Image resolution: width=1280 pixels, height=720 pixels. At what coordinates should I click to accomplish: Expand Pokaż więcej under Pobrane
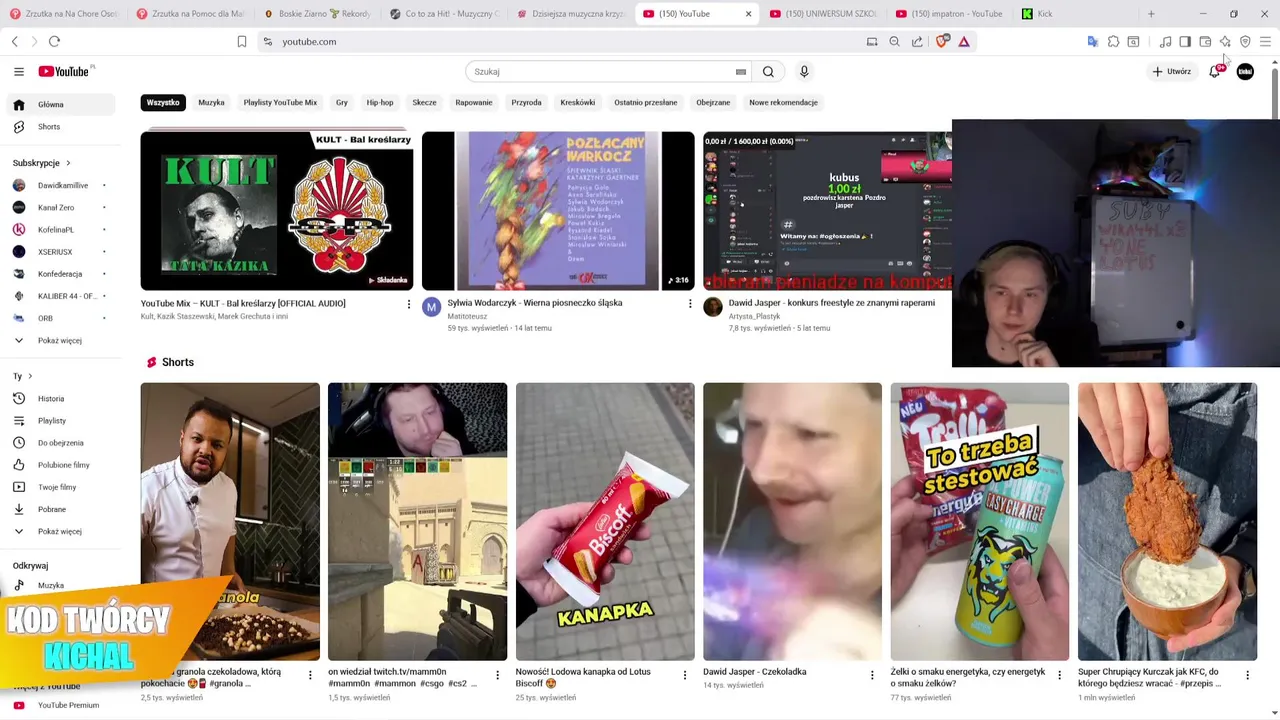(60, 531)
